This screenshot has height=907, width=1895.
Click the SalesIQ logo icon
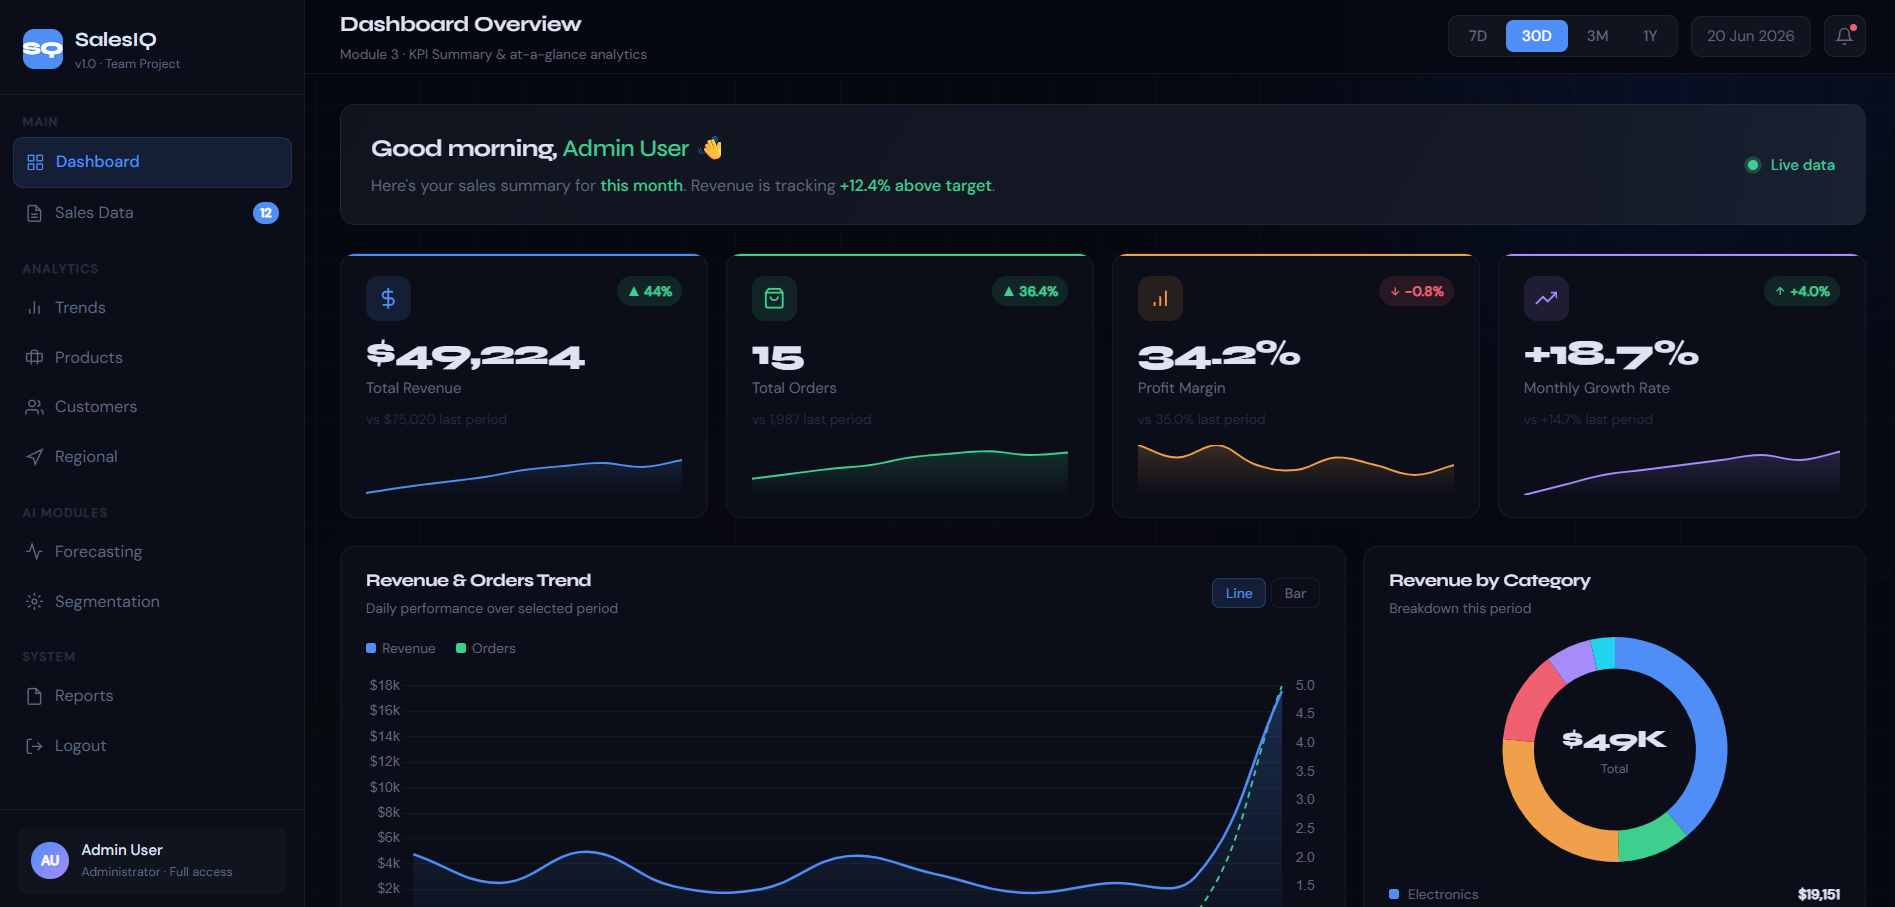click(x=43, y=49)
